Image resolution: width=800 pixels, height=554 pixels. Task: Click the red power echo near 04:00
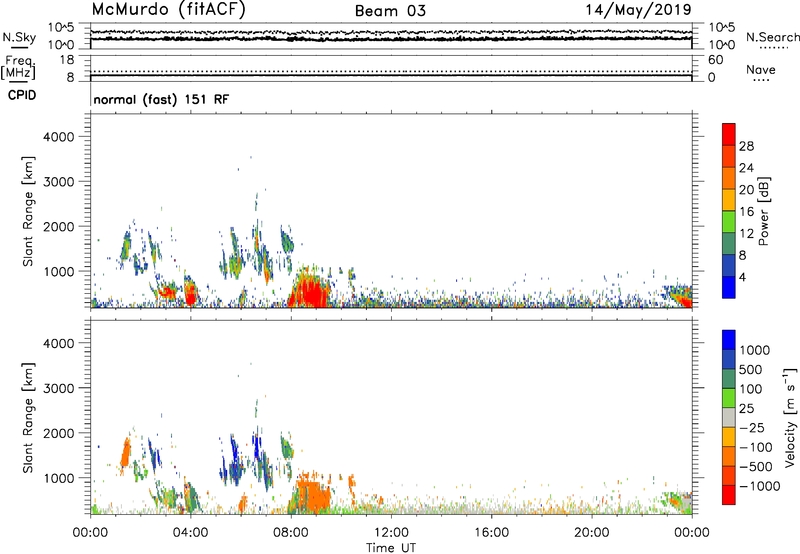point(191,295)
